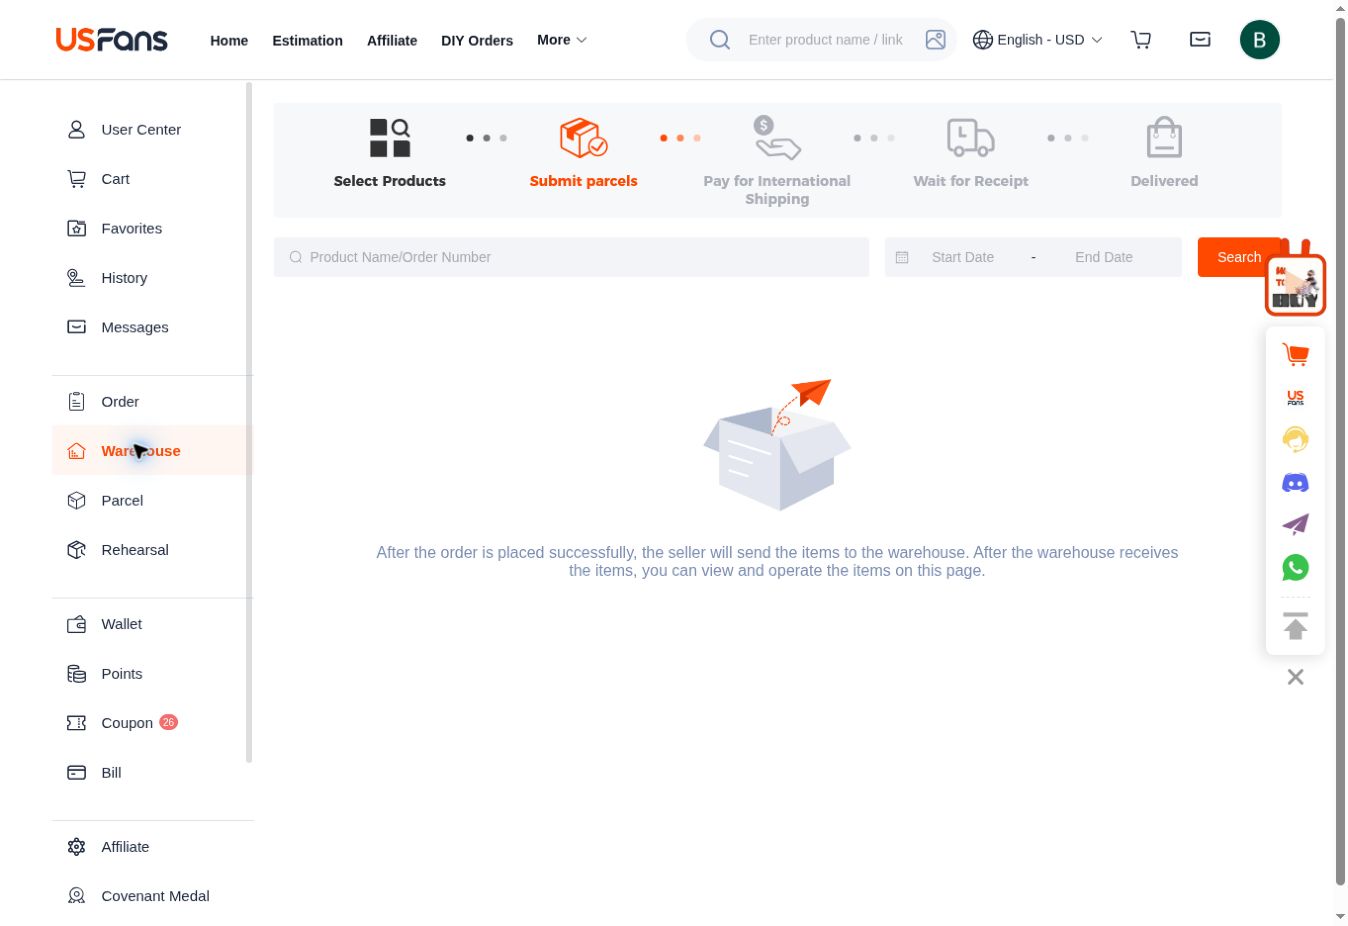Click the orange Search button
Image resolution: width=1348 pixels, height=926 pixels.
1239,257
